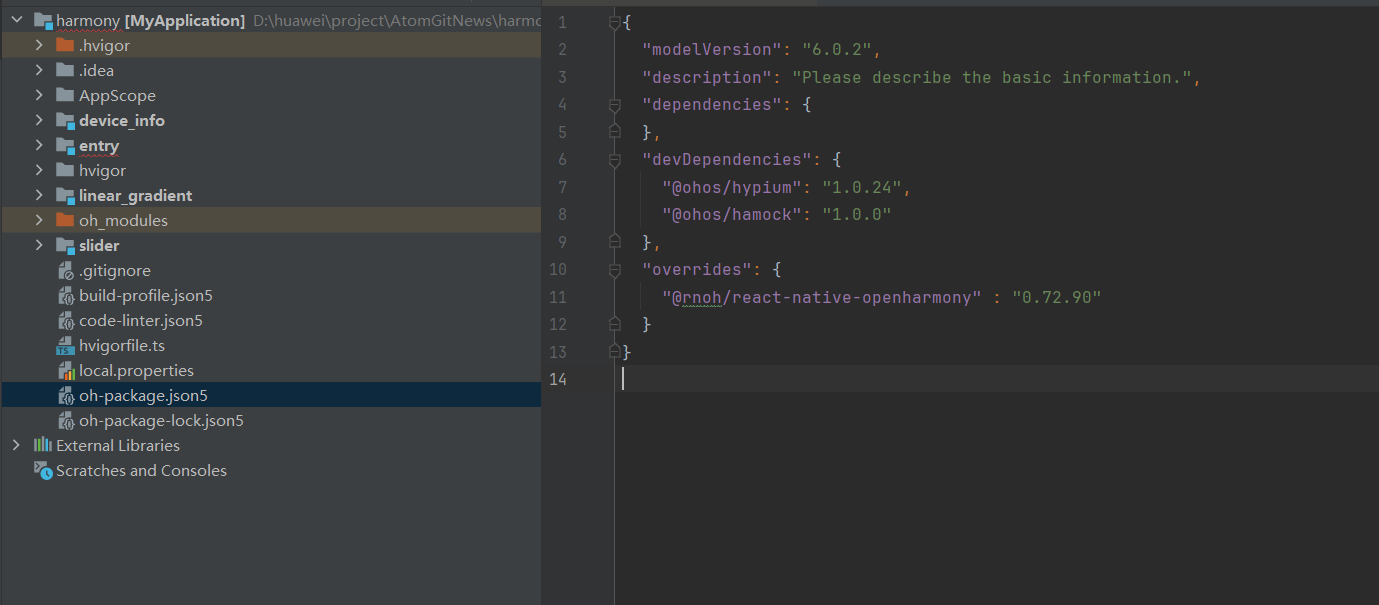Viewport: 1379px width, 605px height.
Task: Click the "1.0.24" version value
Action: [861, 187]
